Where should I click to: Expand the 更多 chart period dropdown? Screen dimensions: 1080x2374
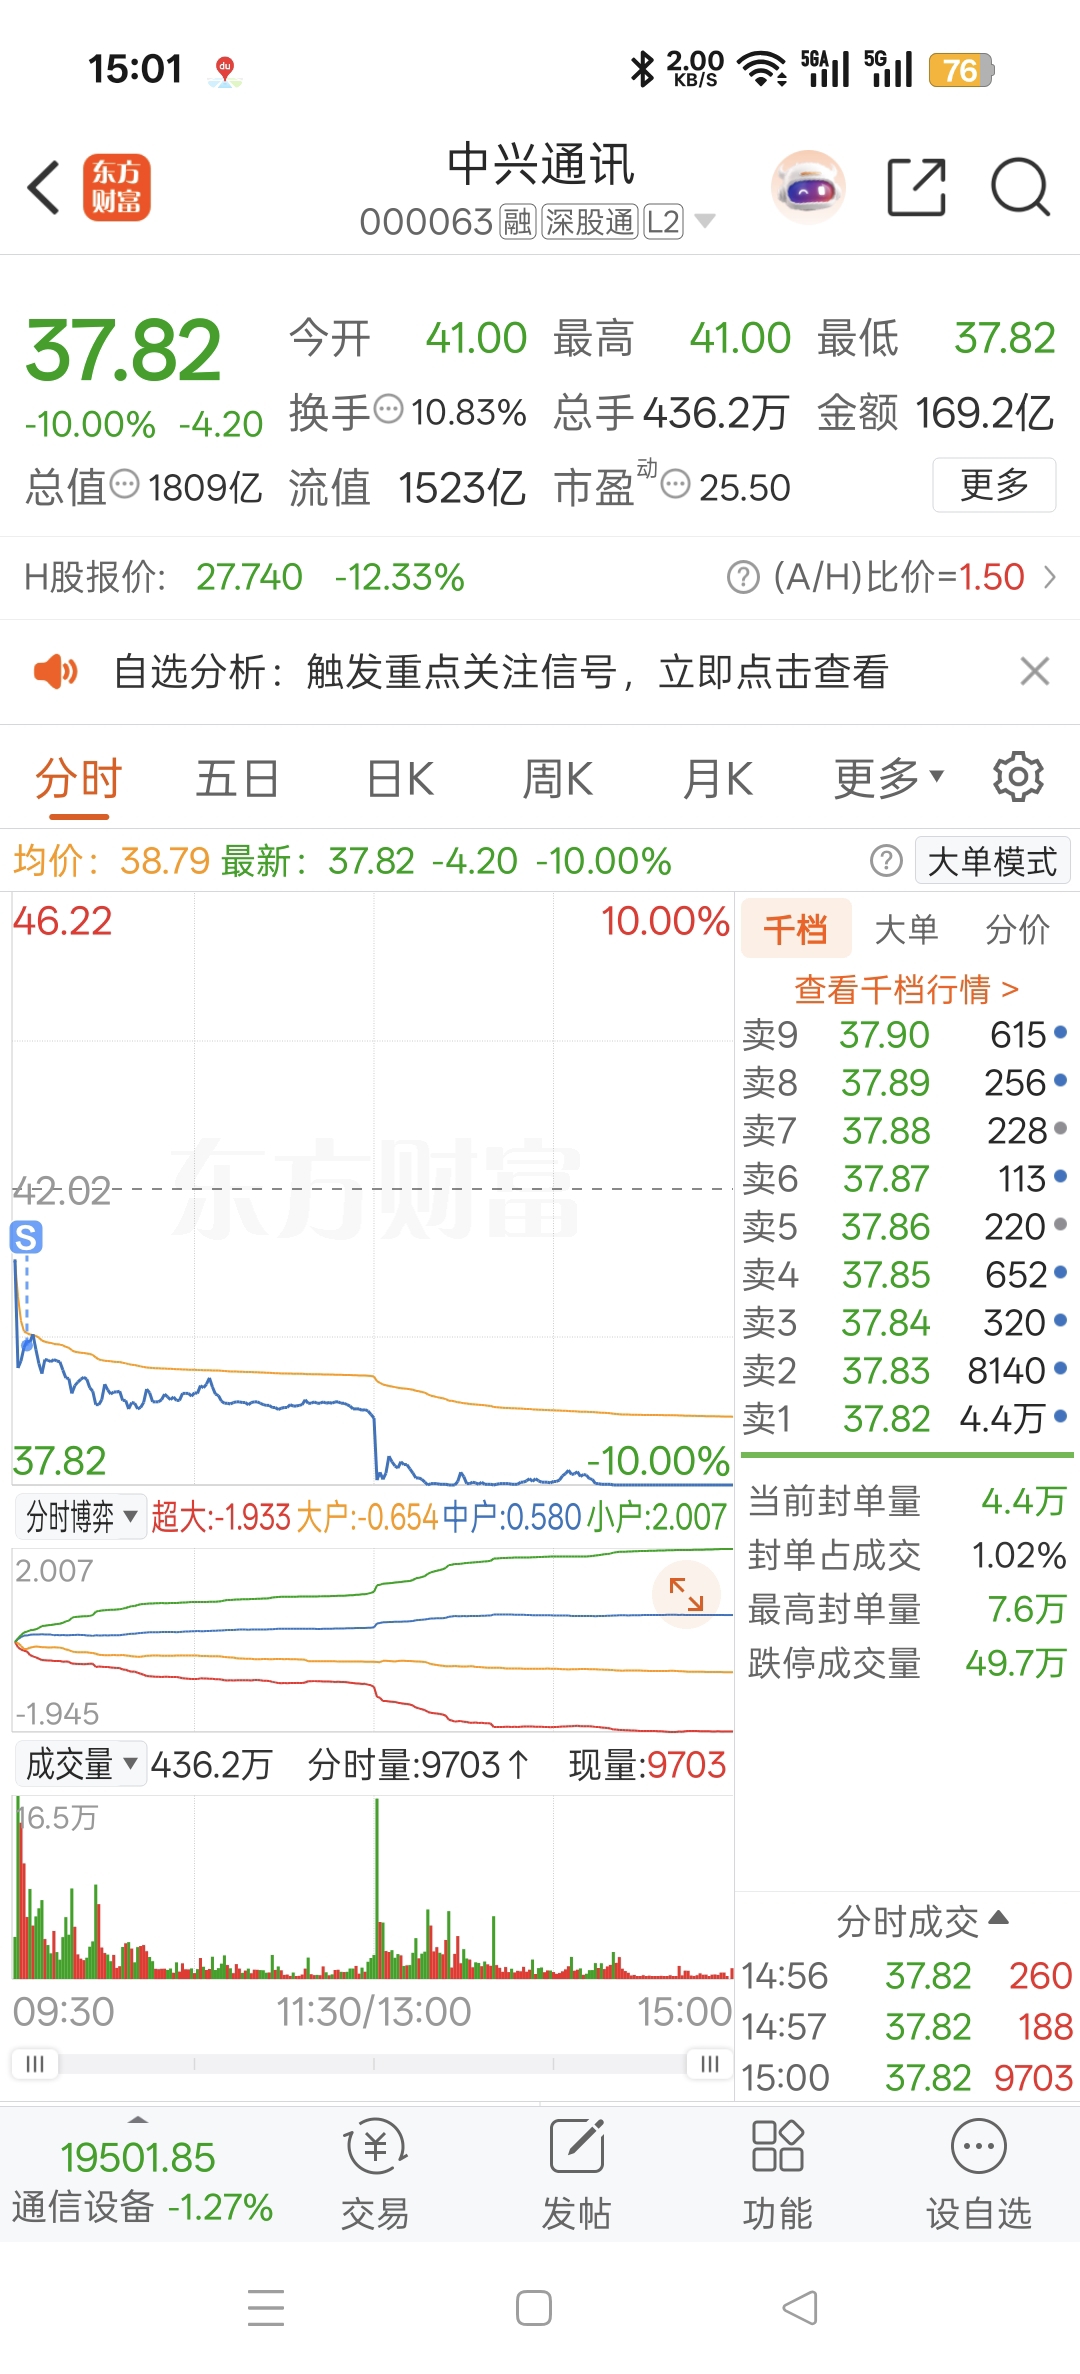[888, 778]
